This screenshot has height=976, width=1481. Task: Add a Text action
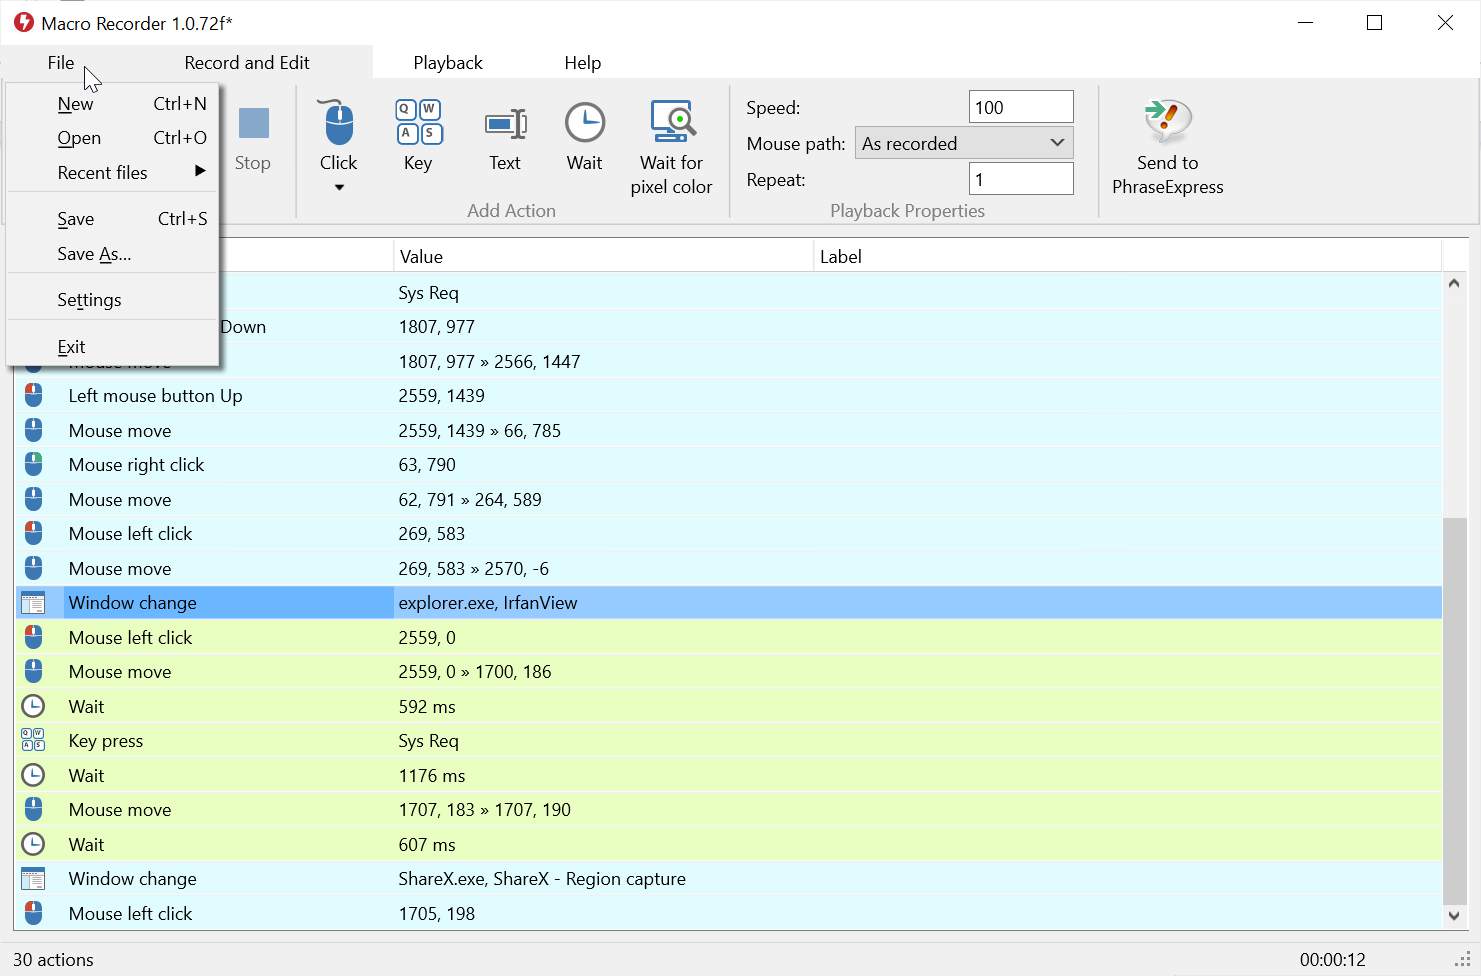tap(505, 137)
